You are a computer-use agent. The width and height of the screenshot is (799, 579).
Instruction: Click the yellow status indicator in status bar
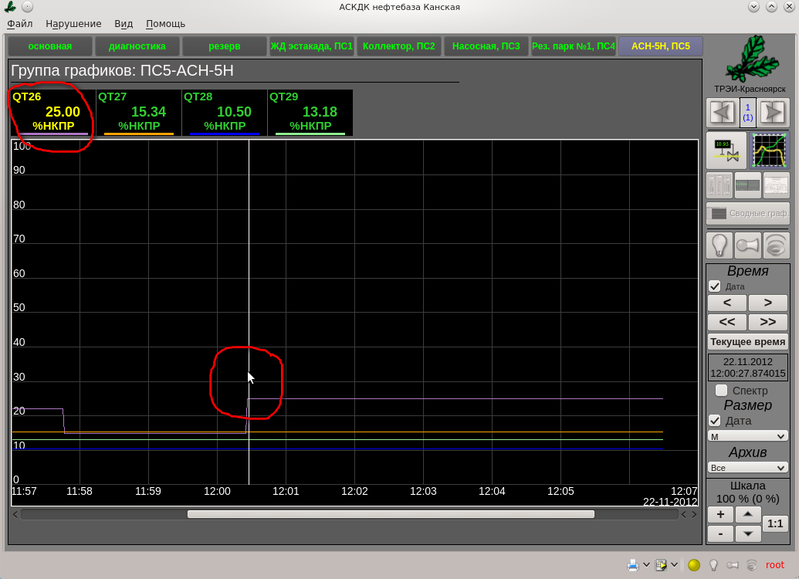[x=694, y=565]
